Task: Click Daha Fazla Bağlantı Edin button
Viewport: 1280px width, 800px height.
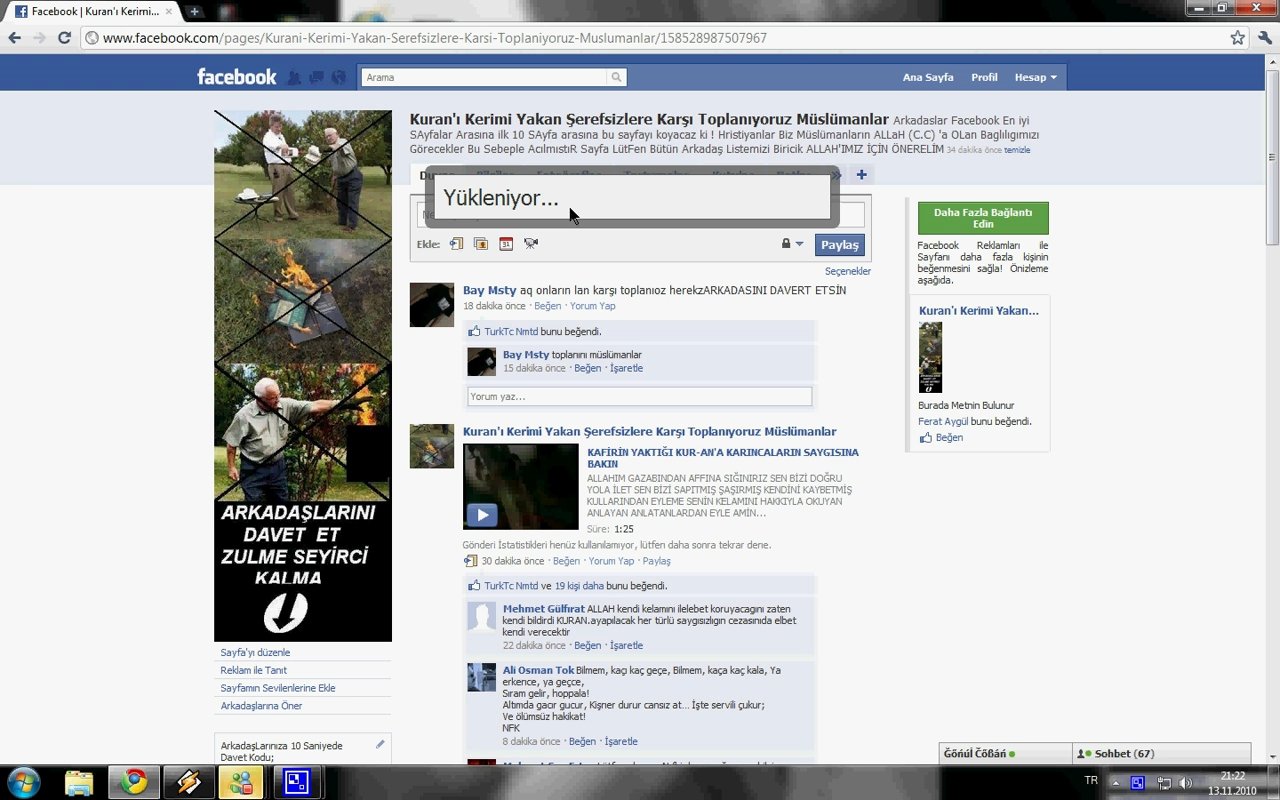Action: pyautogui.click(x=983, y=218)
